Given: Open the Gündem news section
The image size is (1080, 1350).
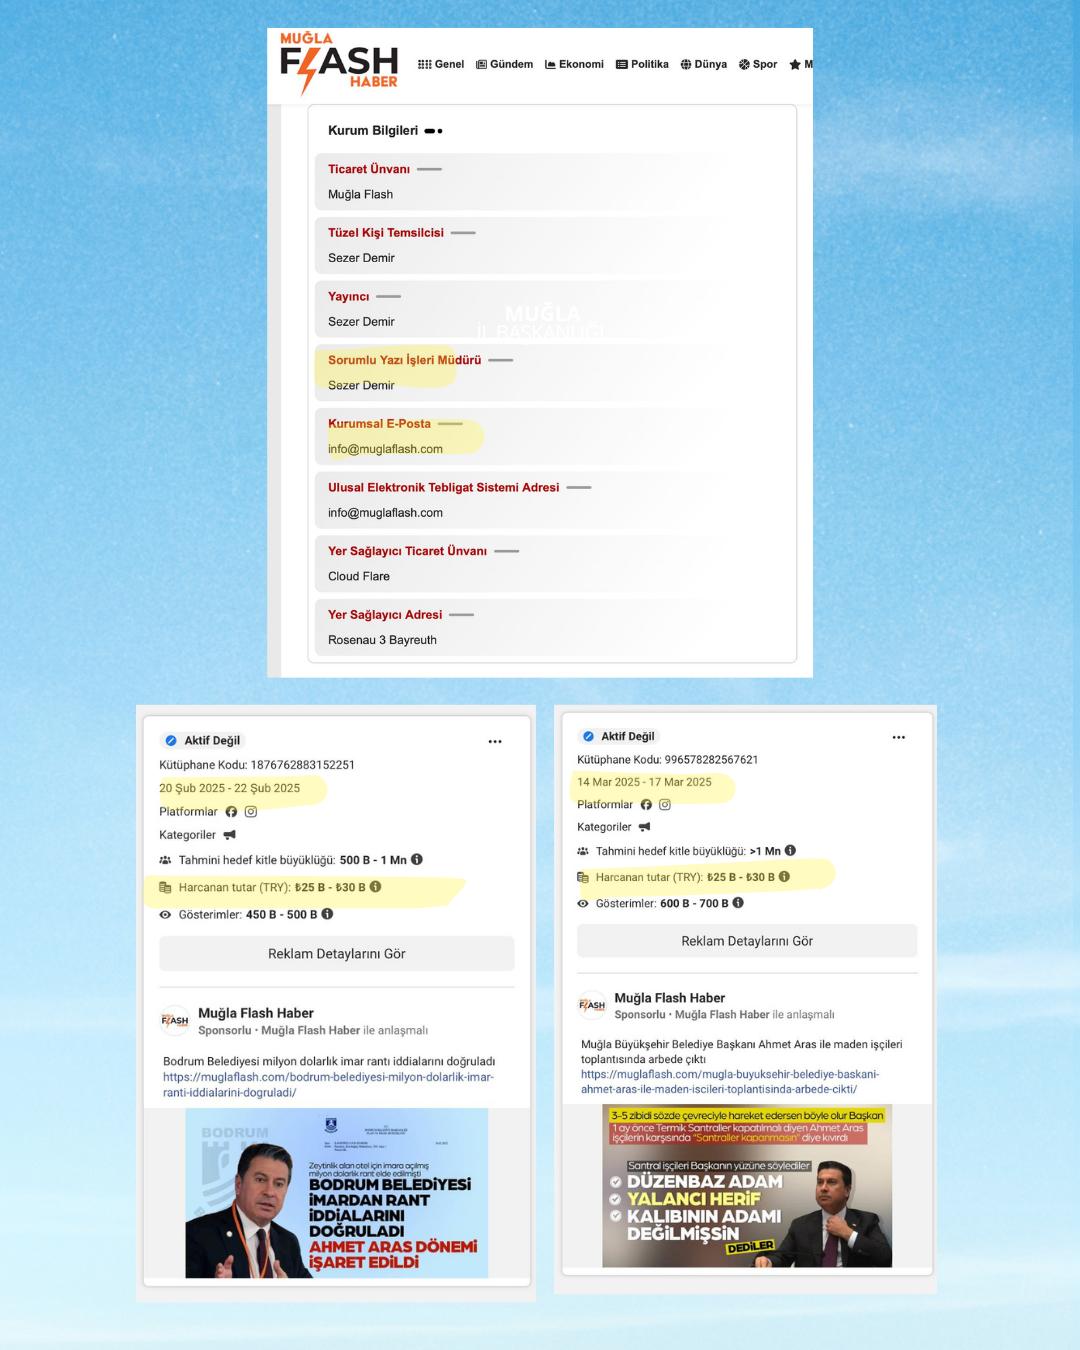Looking at the screenshot, I should tap(505, 64).
